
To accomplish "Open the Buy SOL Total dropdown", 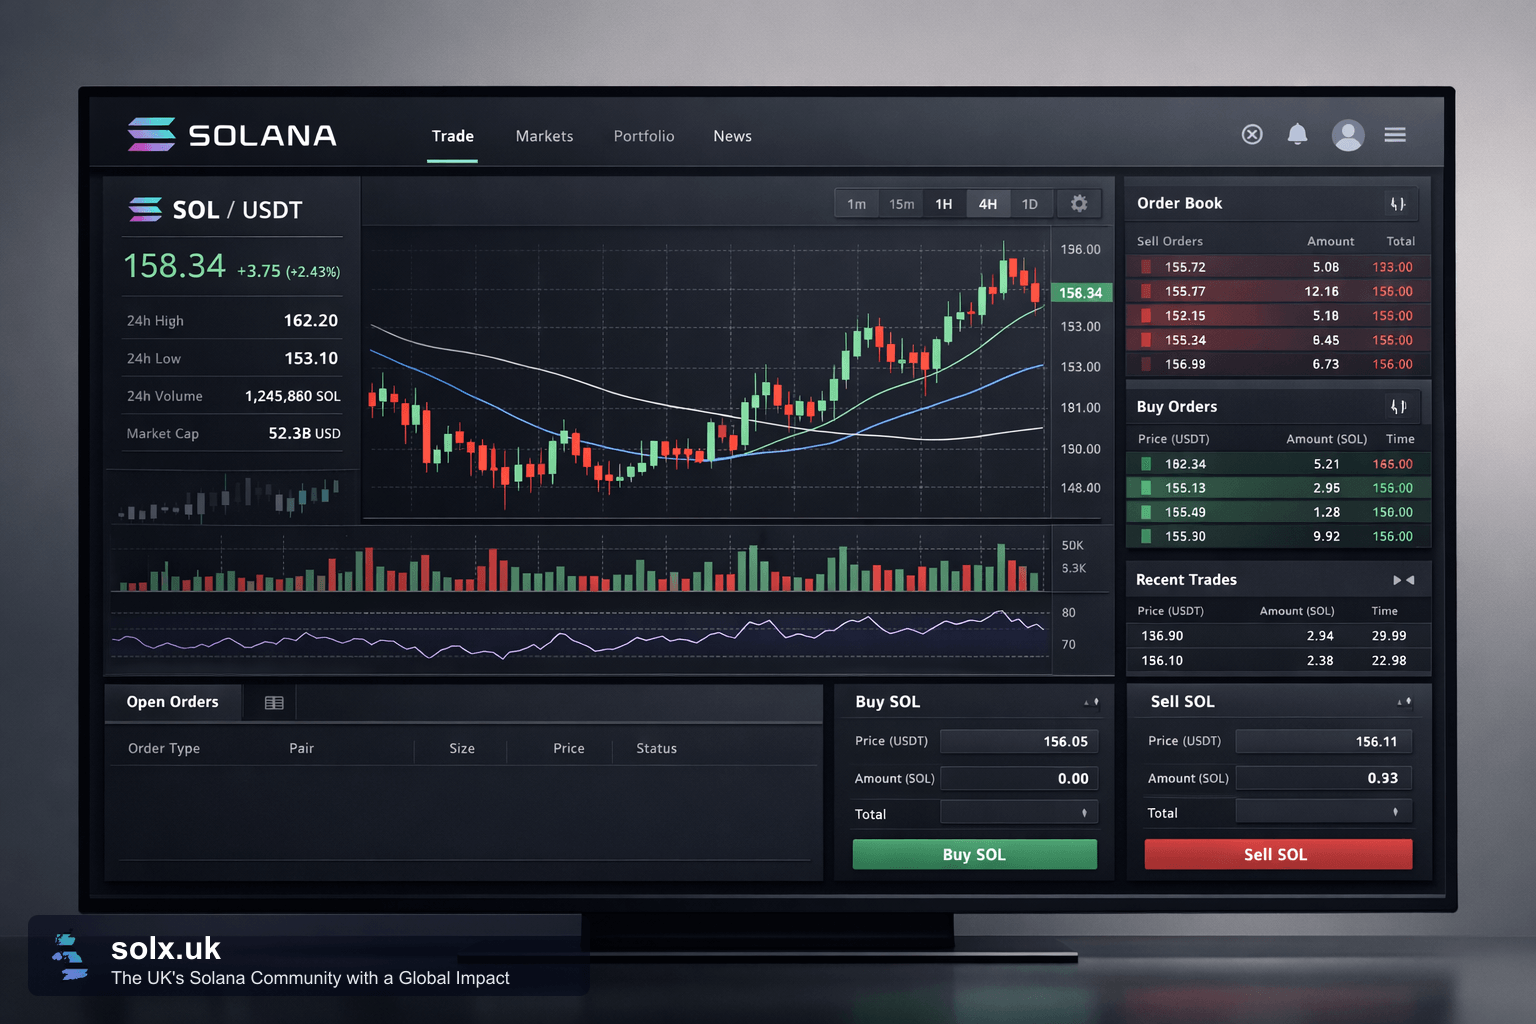I will pos(1019,813).
